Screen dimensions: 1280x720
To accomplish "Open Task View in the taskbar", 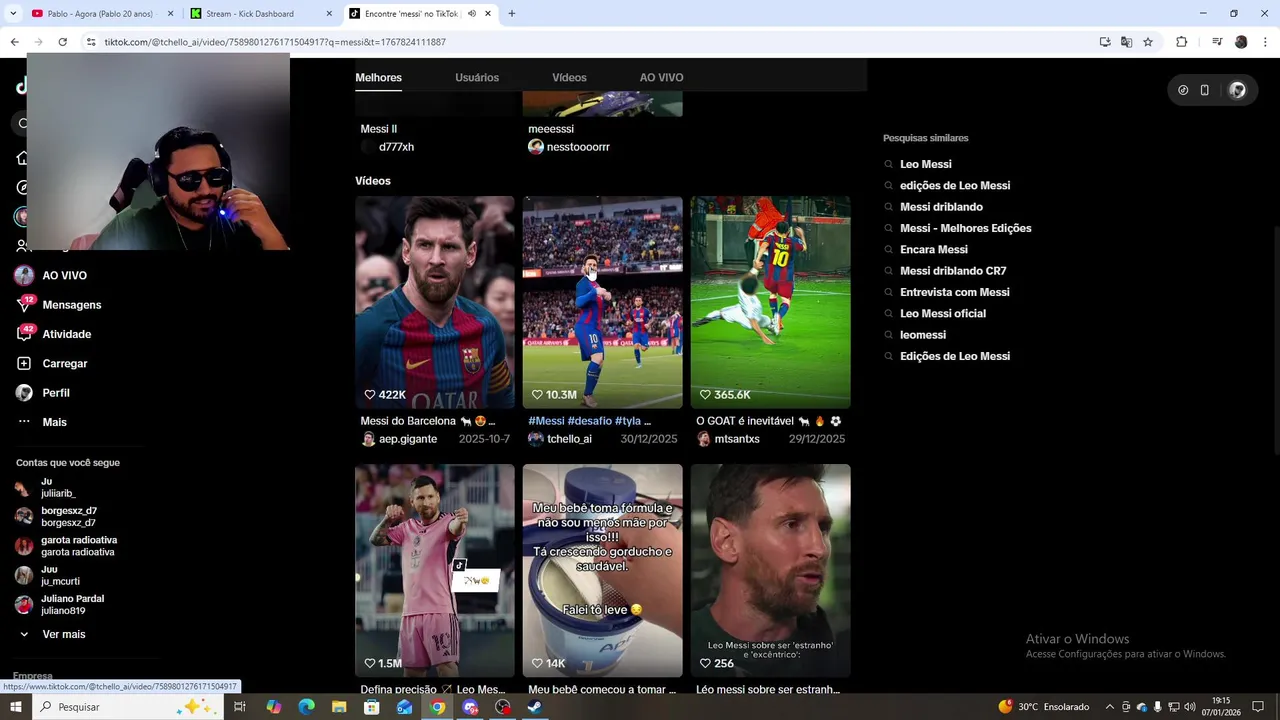I will coord(240,707).
